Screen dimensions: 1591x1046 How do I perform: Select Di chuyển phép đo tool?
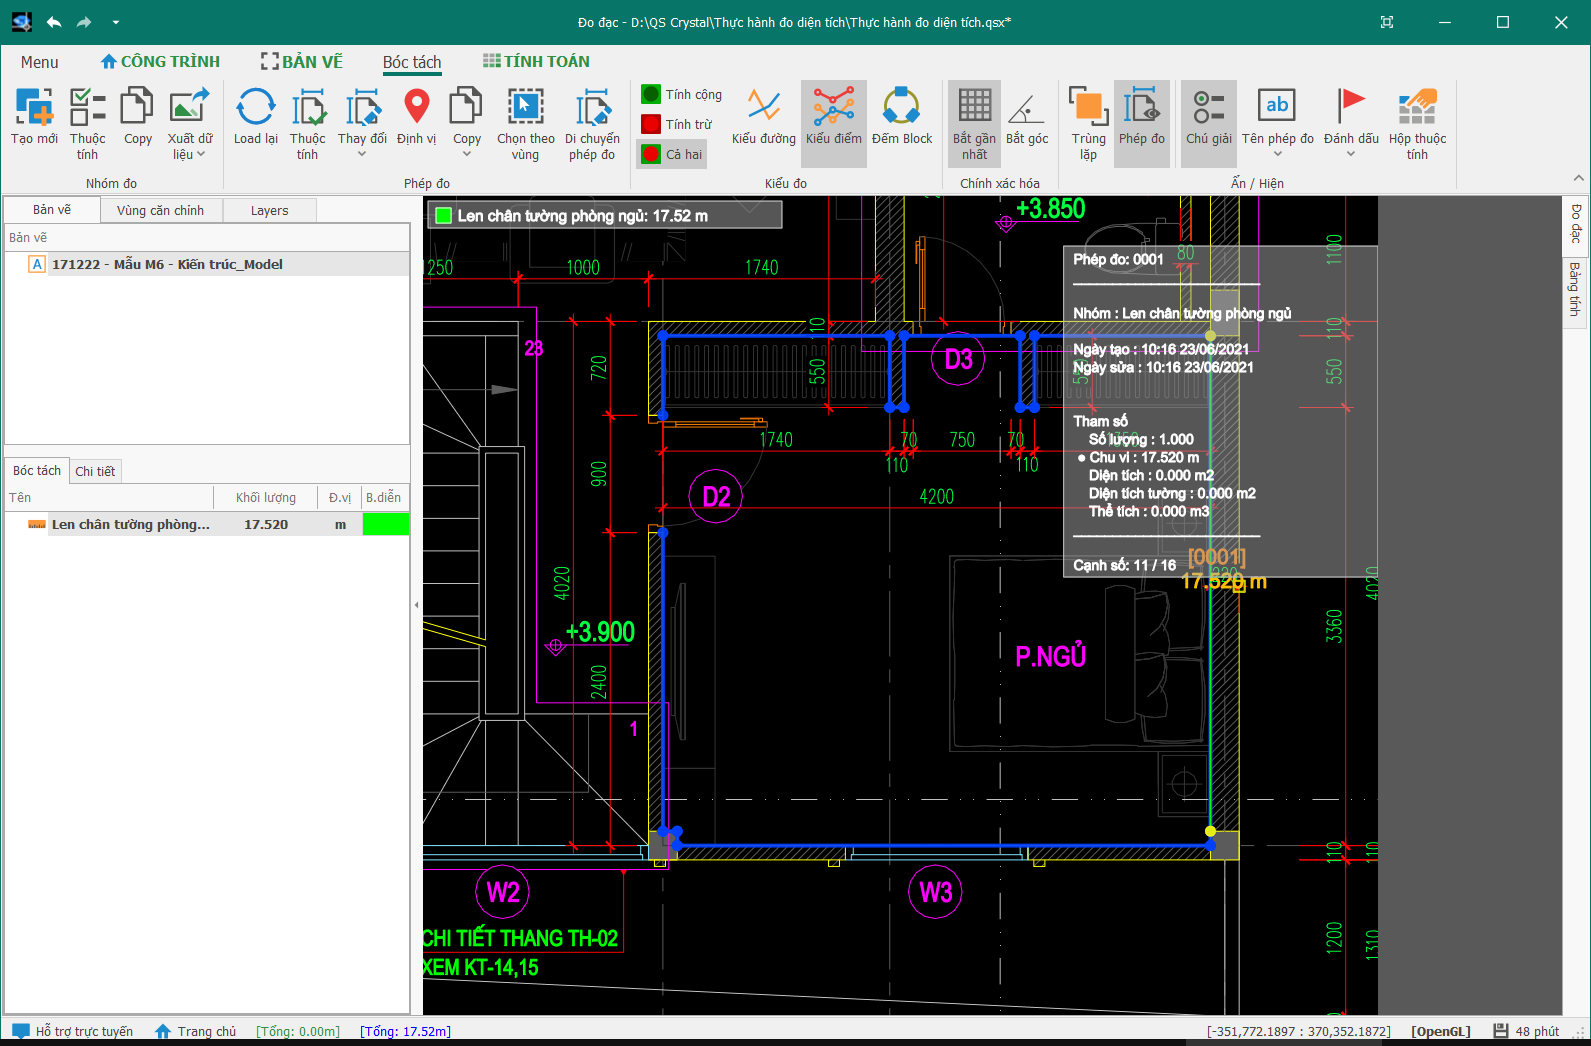pyautogui.click(x=592, y=123)
